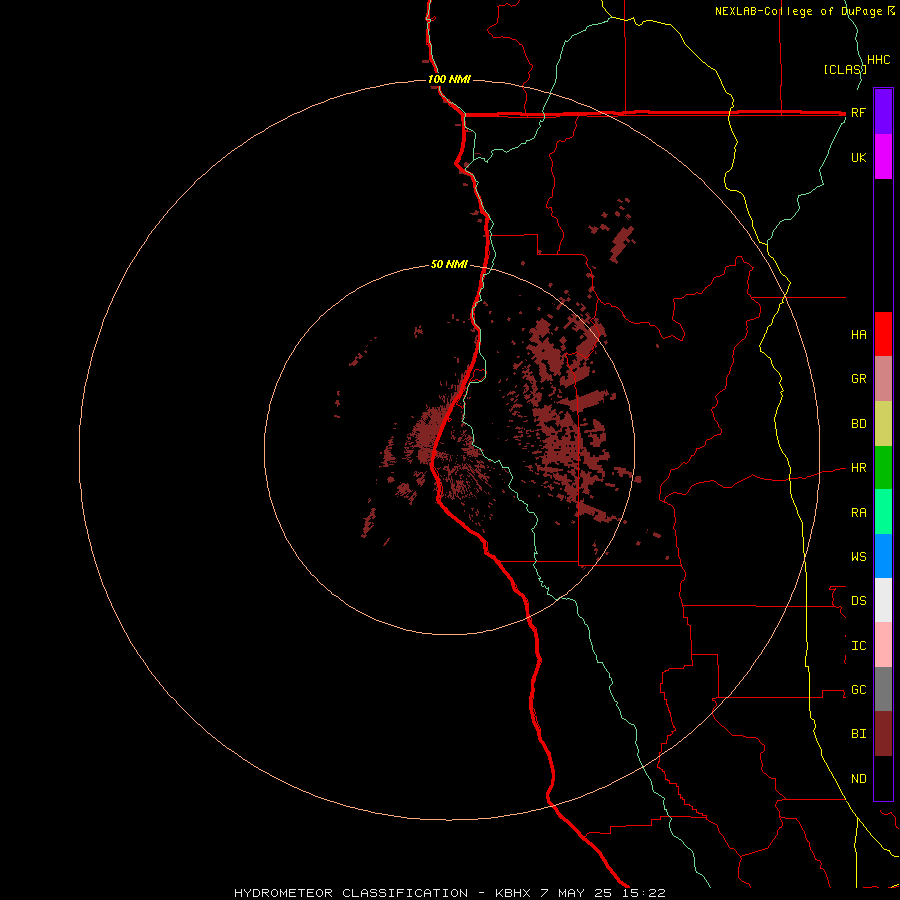This screenshot has height=900, width=900.
Task: Click the KBHX radar site identifier
Action: [x=513, y=893]
